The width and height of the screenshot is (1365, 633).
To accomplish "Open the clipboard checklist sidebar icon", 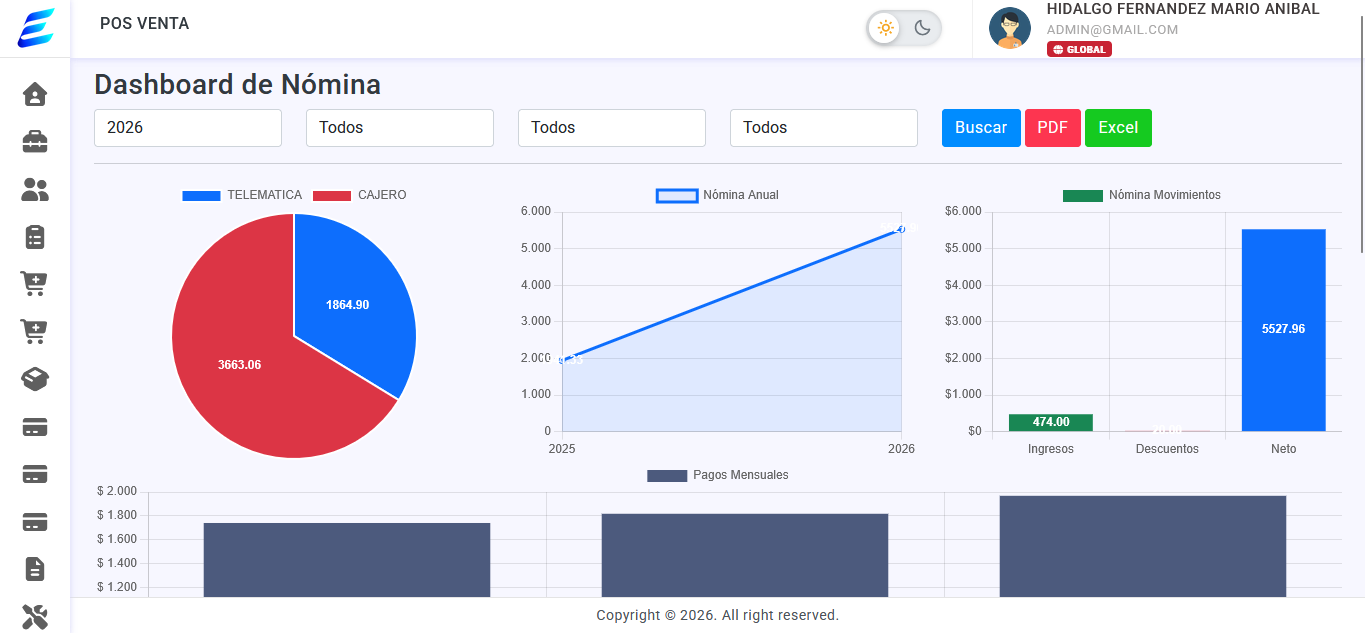I will [x=35, y=237].
